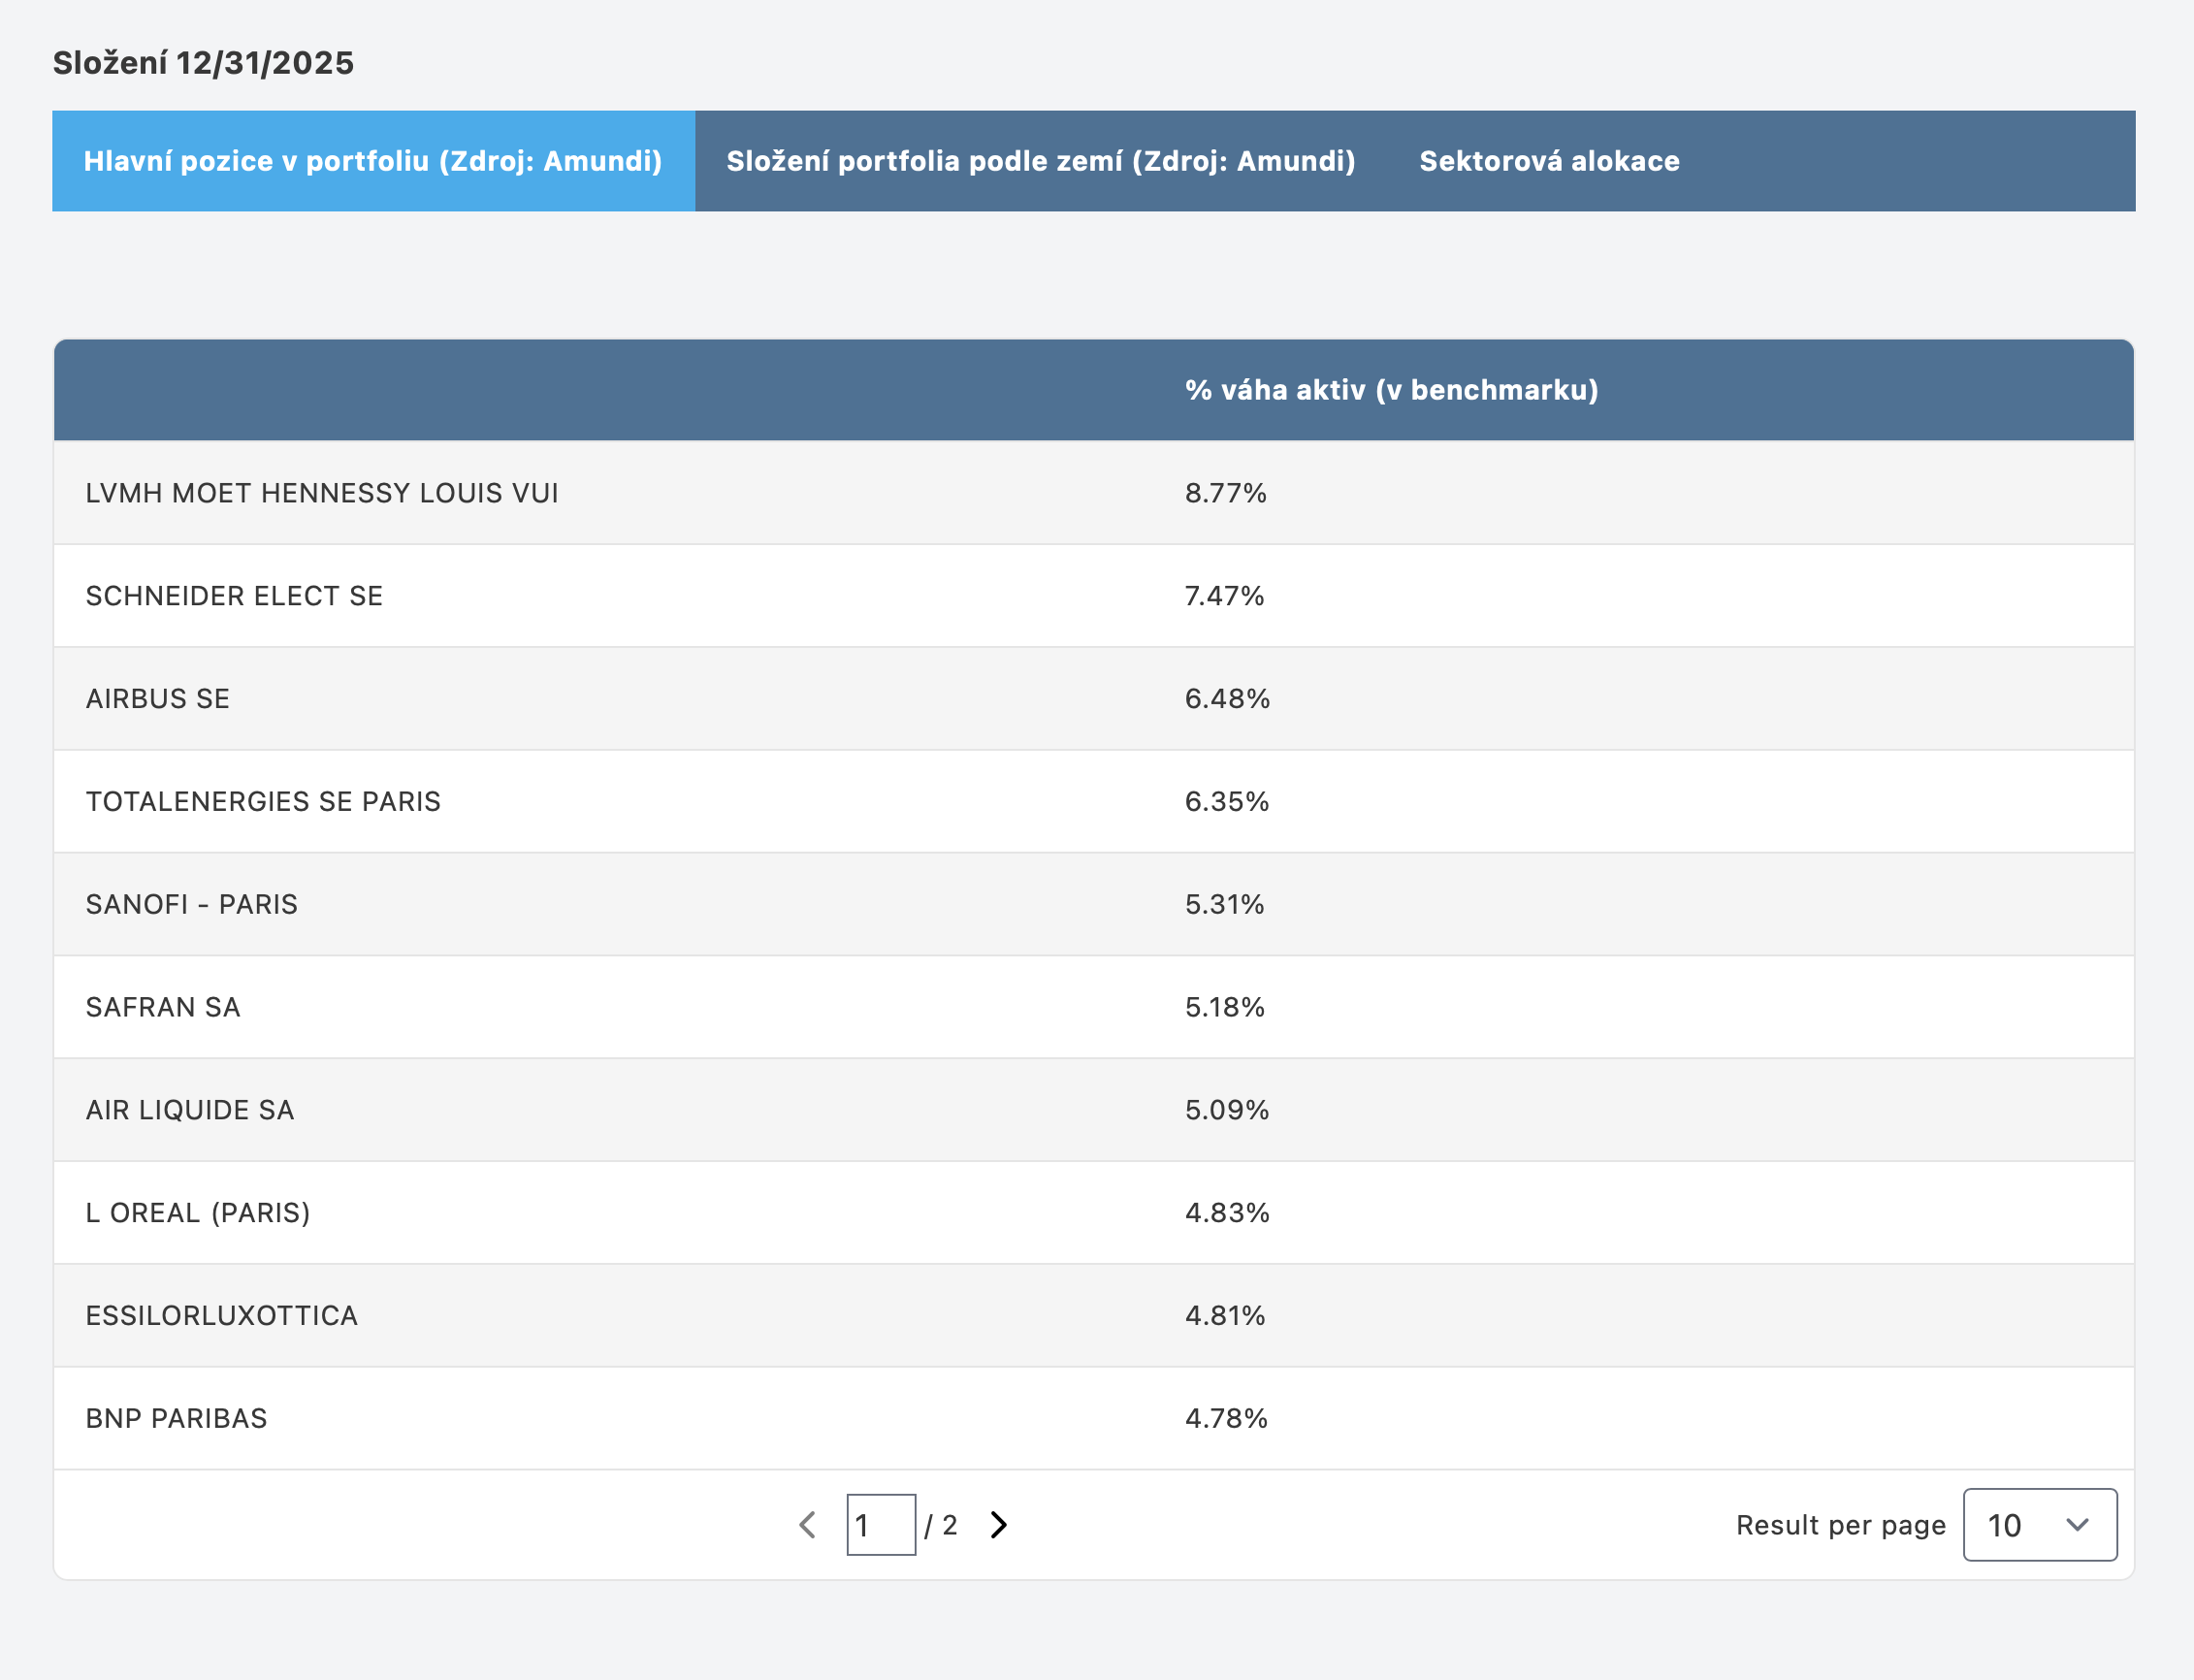
Task: Click the AIRBUS SE holding name
Action: 157,699
